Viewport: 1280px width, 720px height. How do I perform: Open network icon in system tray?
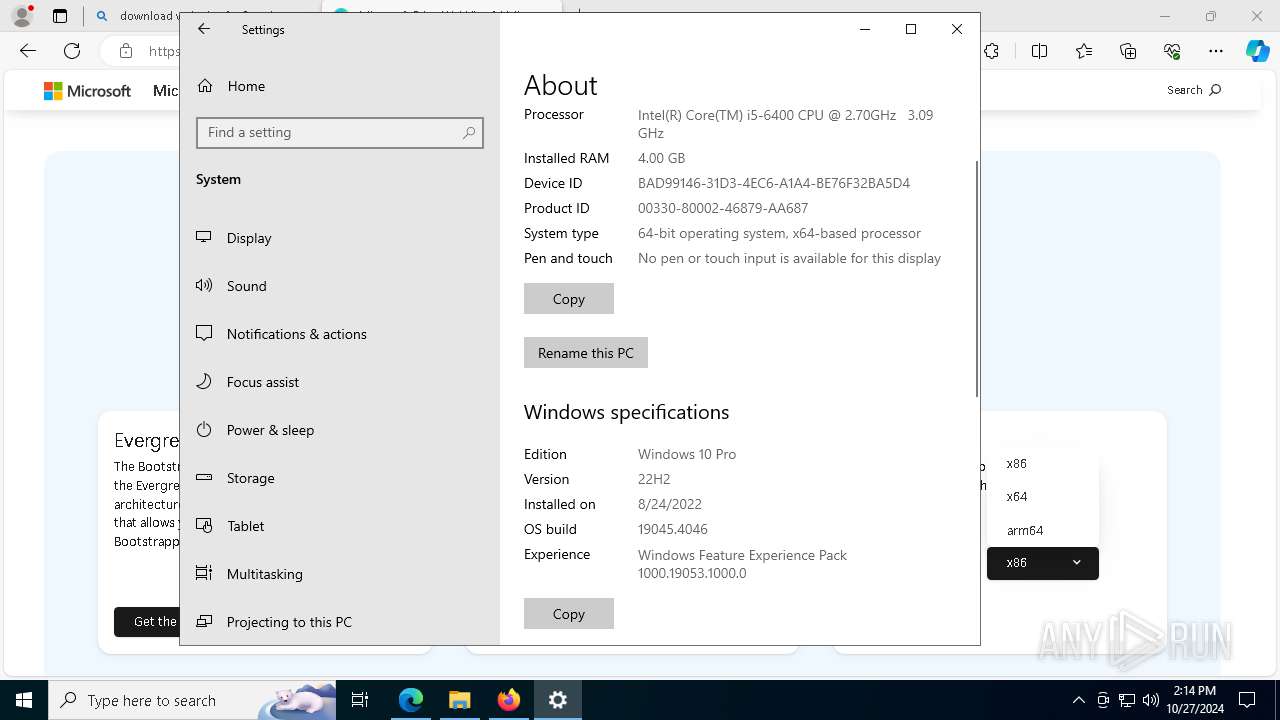(x=1127, y=700)
